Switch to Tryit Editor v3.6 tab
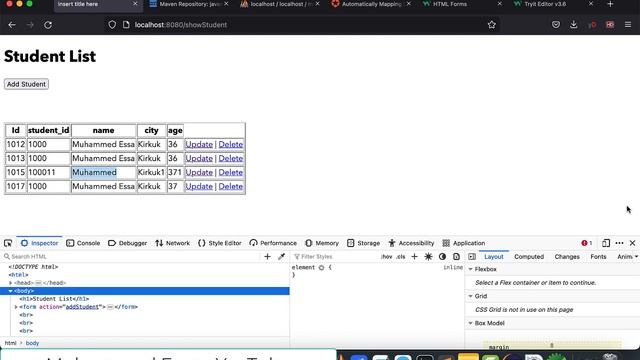Viewport: 640px width, 360px height. pos(553,4)
